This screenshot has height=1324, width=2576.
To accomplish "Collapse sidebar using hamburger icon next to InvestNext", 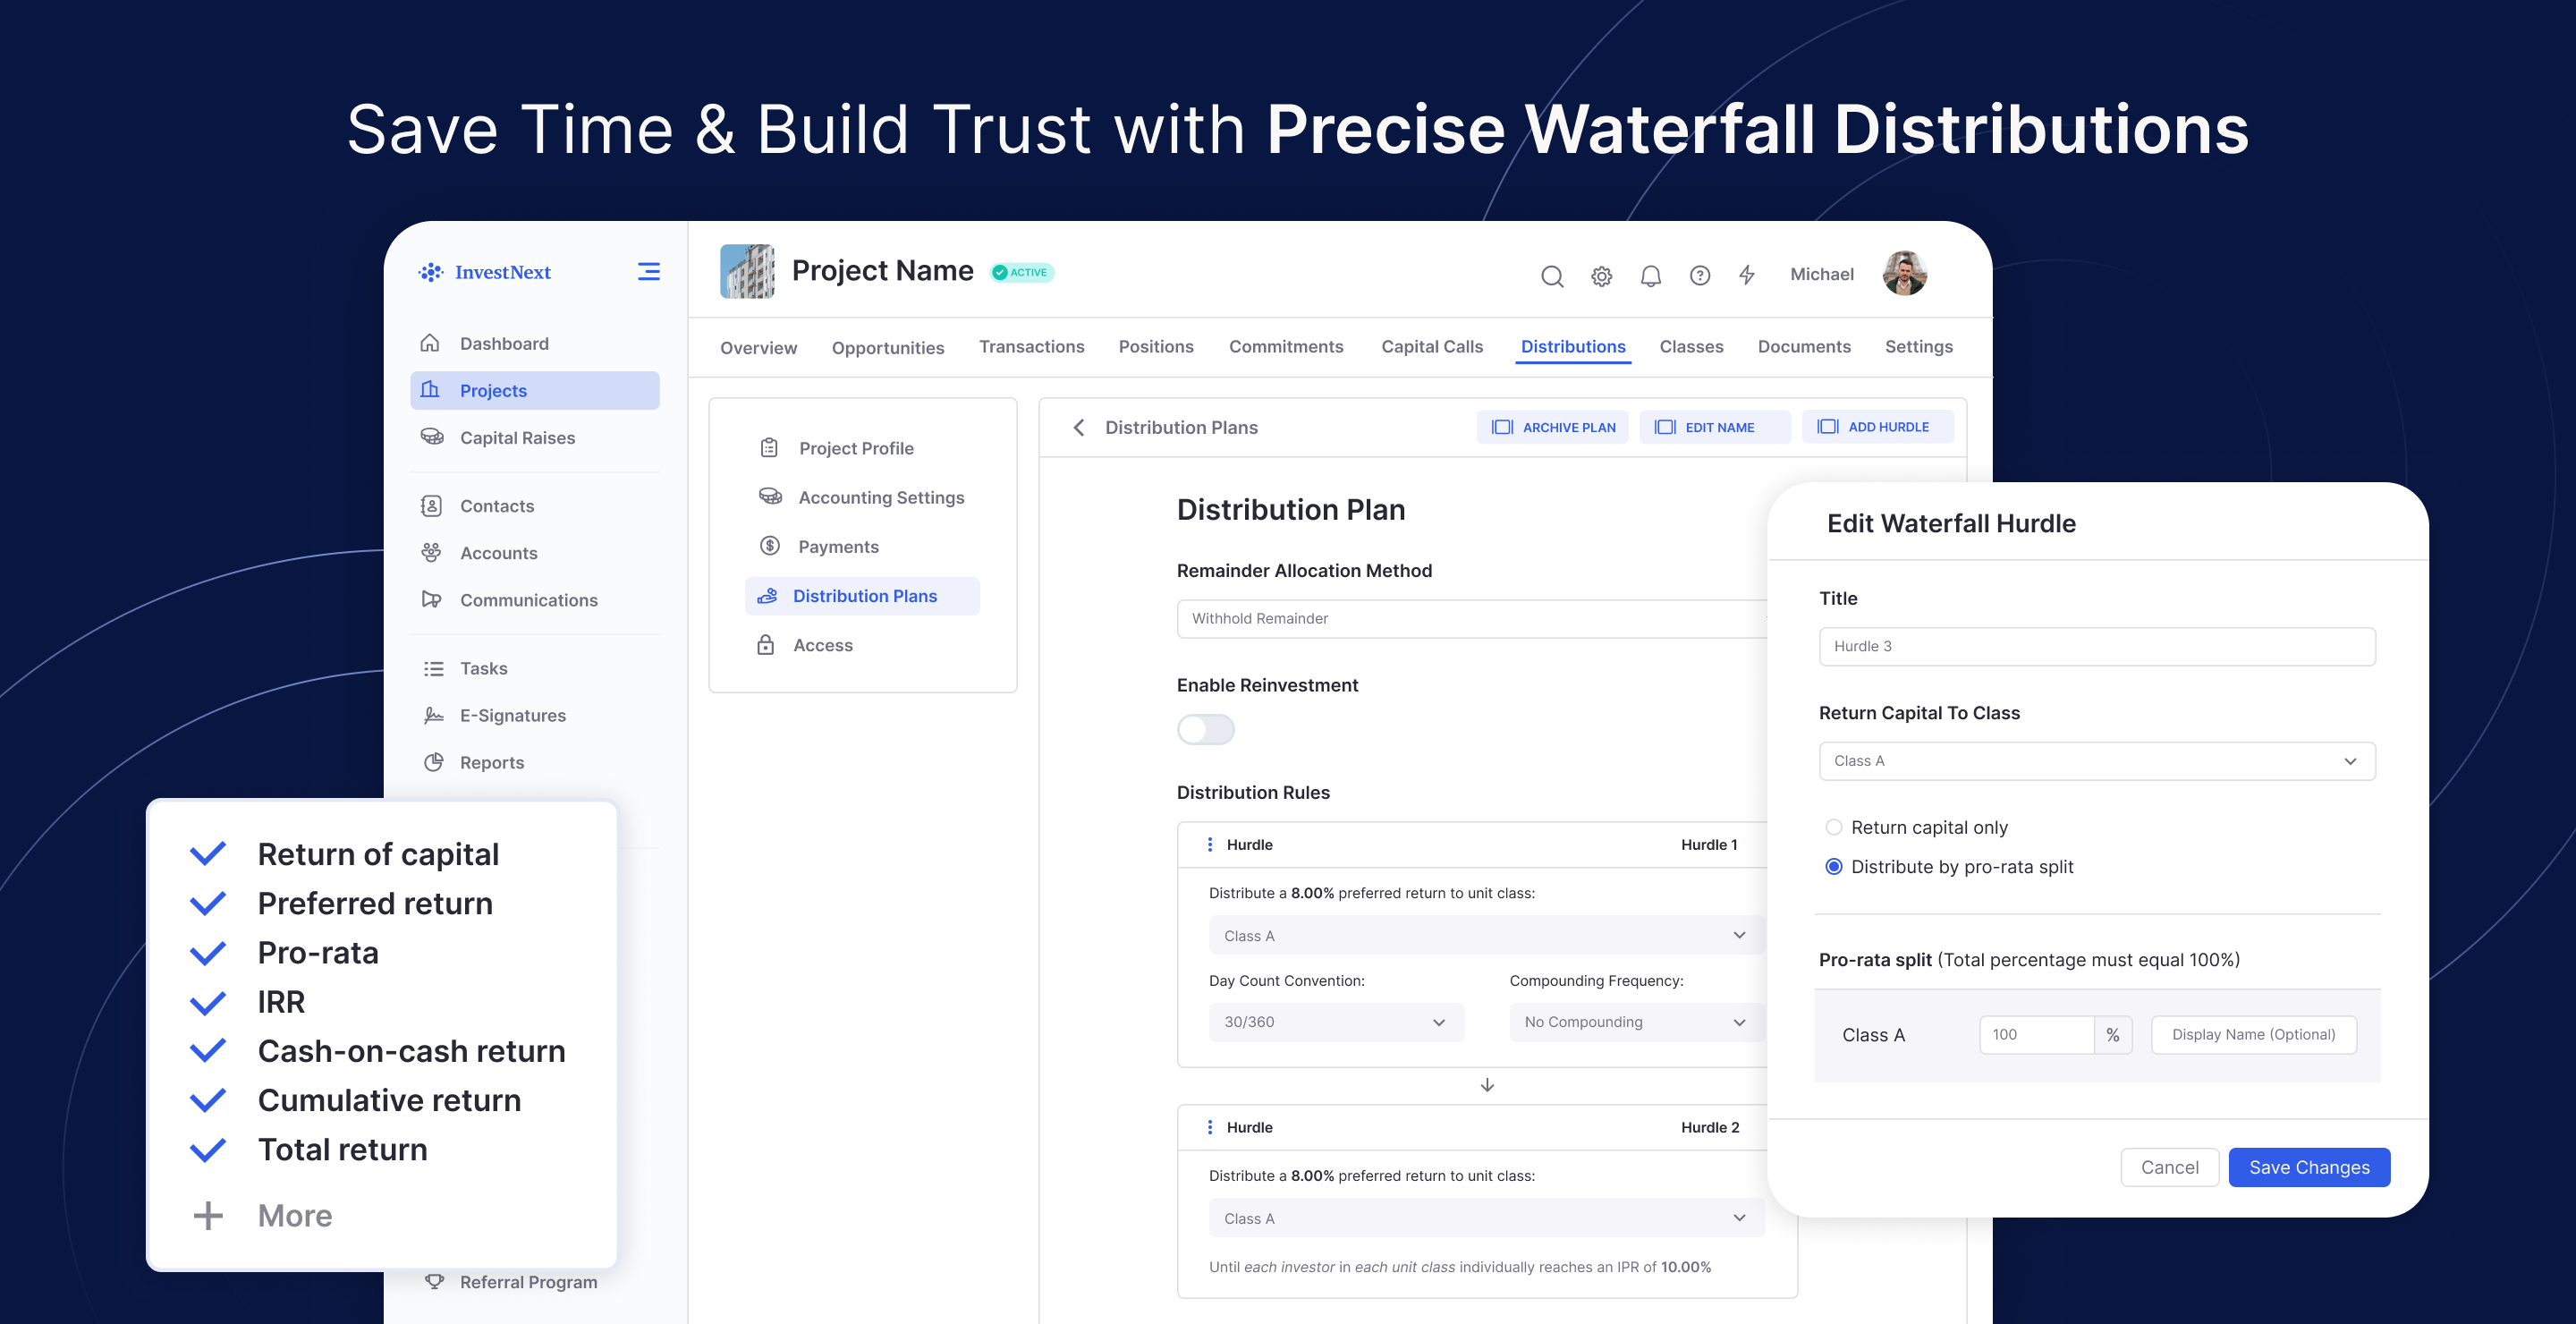I will pos(648,271).
